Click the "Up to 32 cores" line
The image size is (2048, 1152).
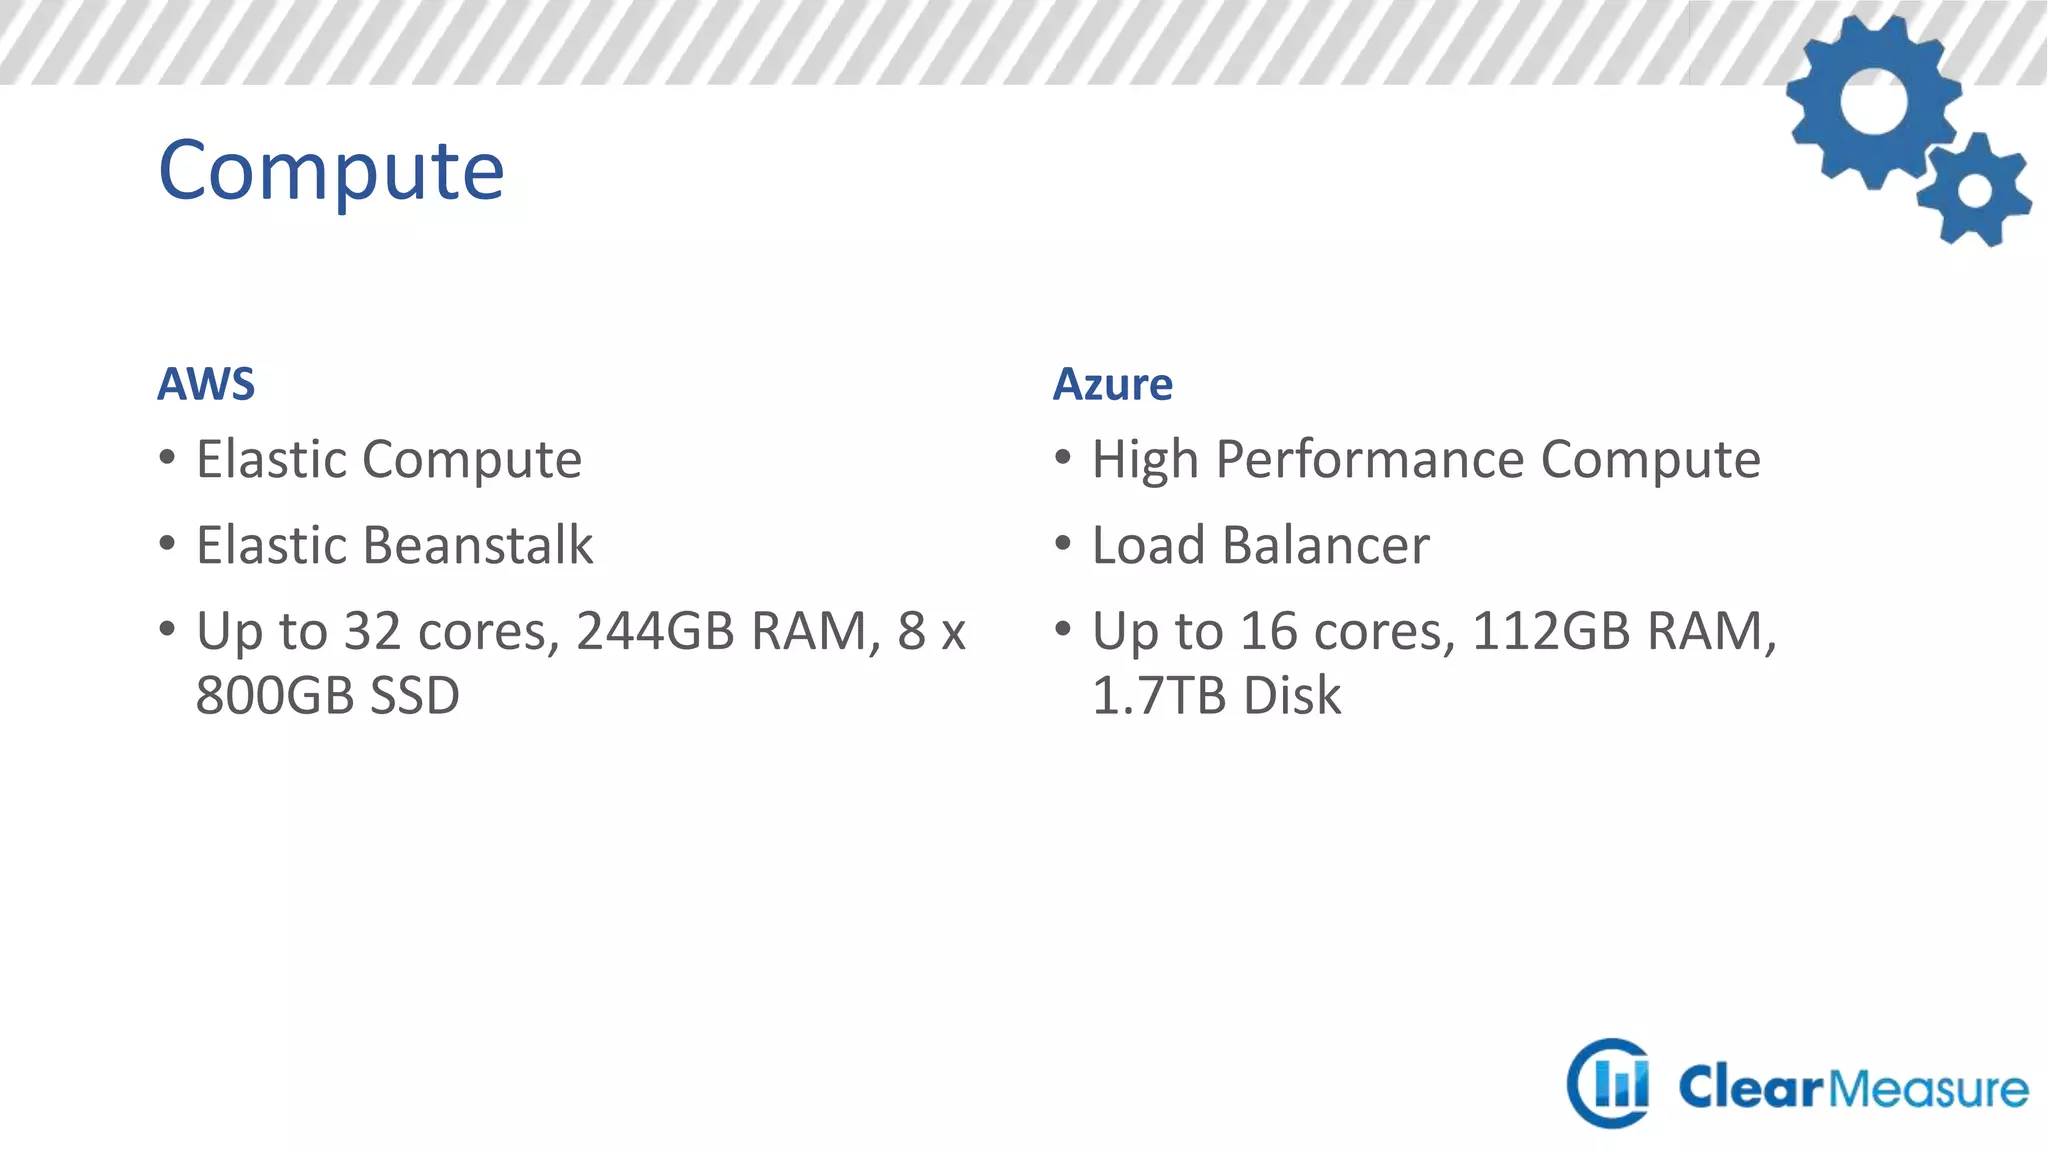pos(580,631)
